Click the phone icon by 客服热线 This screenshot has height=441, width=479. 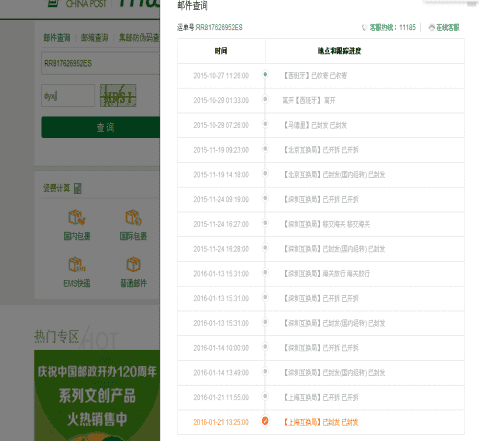[365, 28]
